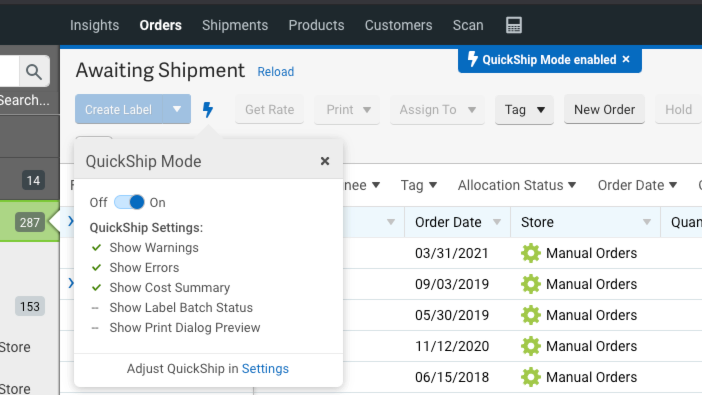
Task: Click the Hold button
Action: (x=678, y=110)
